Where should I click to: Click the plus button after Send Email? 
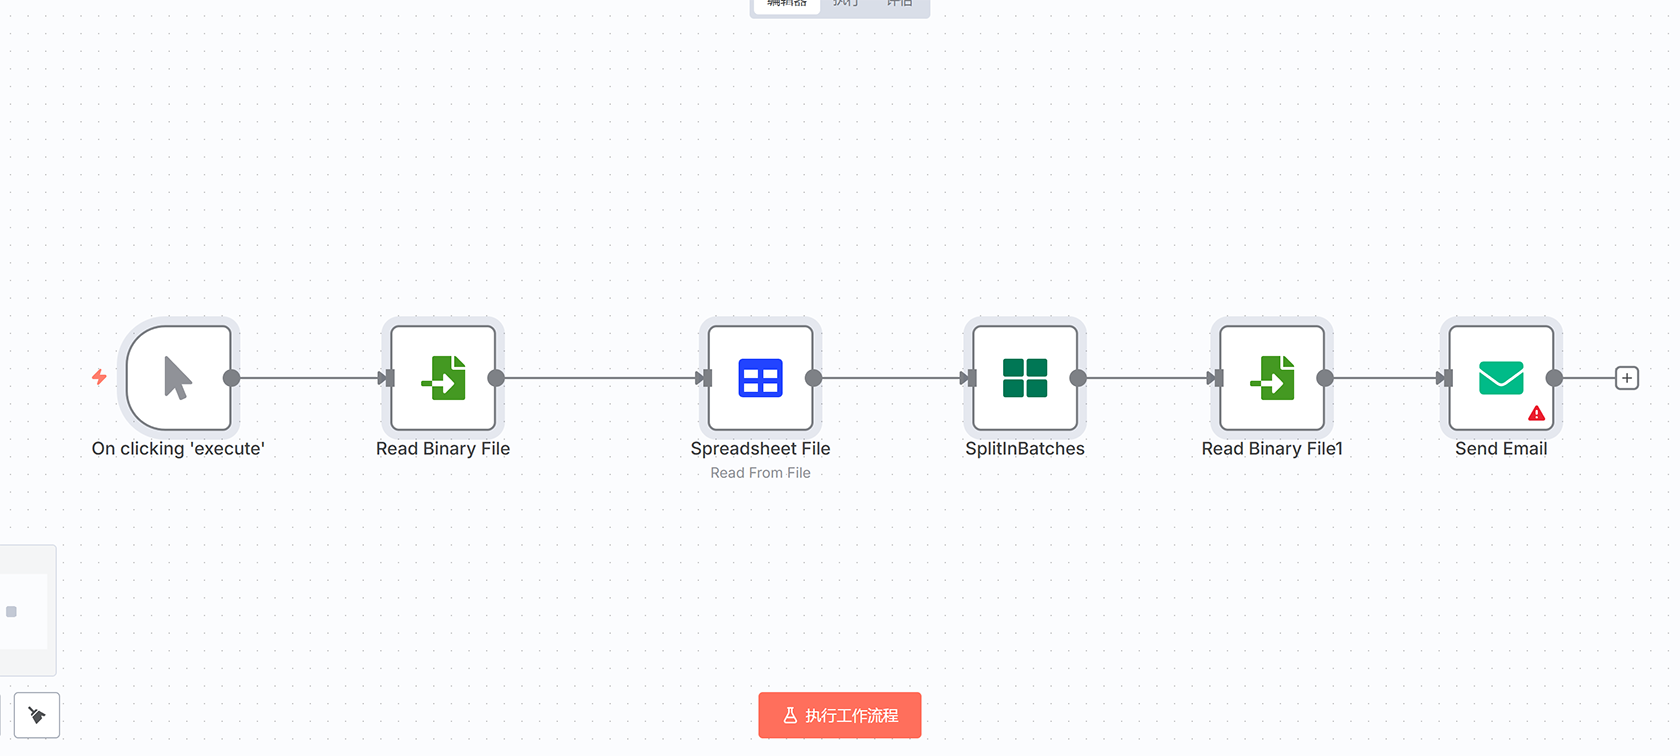pyautogui.click(x=1627, y=378)
